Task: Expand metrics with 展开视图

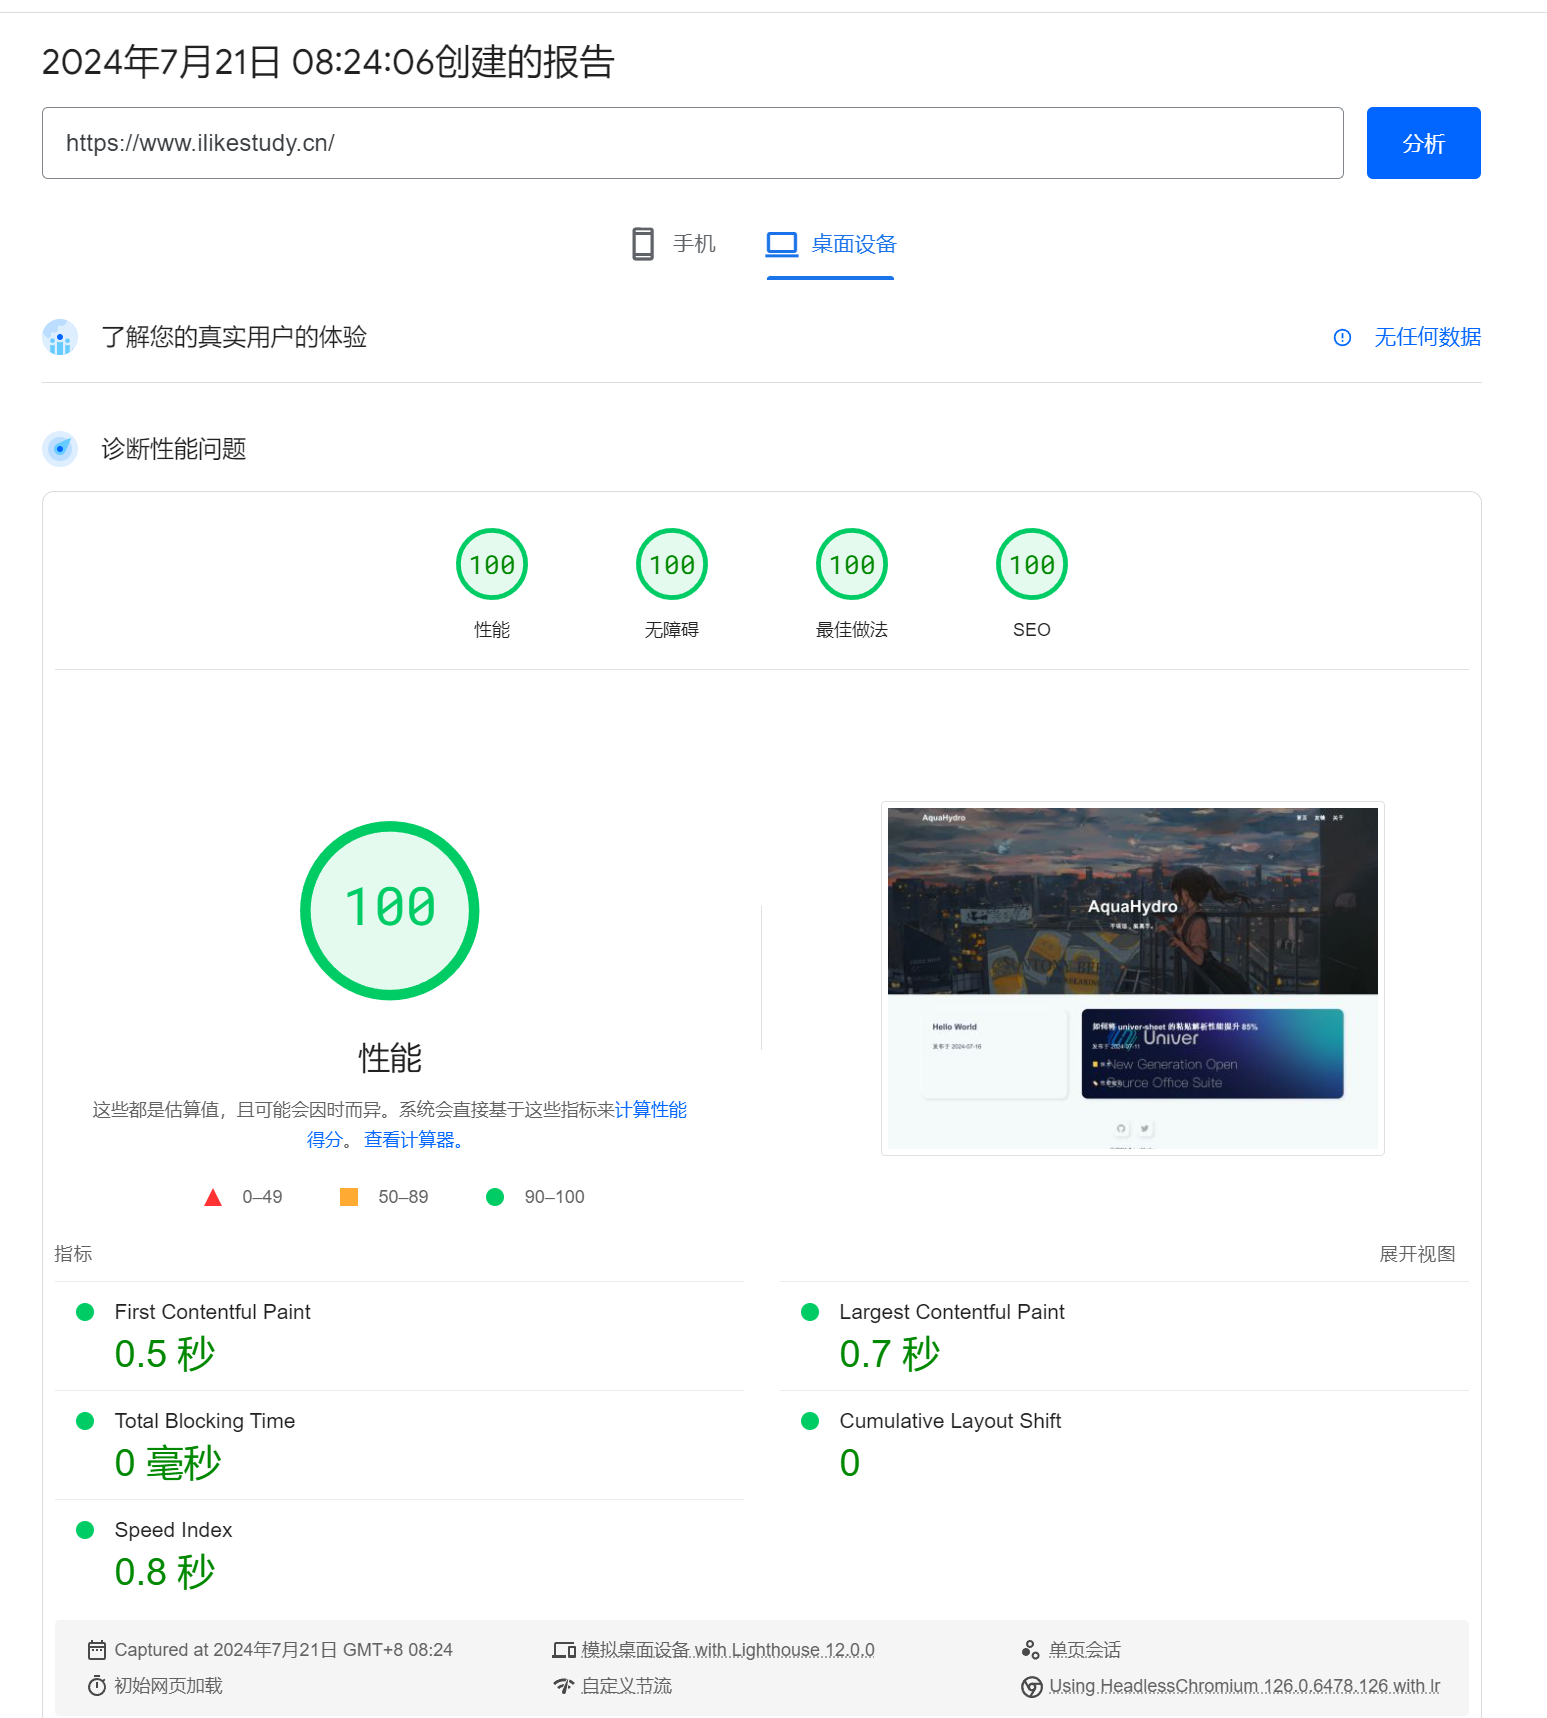Action: point(1417,1254)
